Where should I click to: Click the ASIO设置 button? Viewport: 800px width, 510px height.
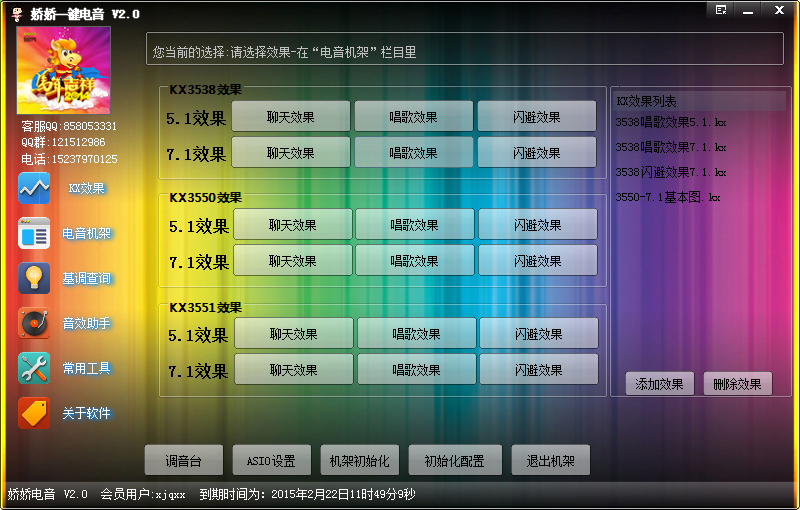pos(270,461)
